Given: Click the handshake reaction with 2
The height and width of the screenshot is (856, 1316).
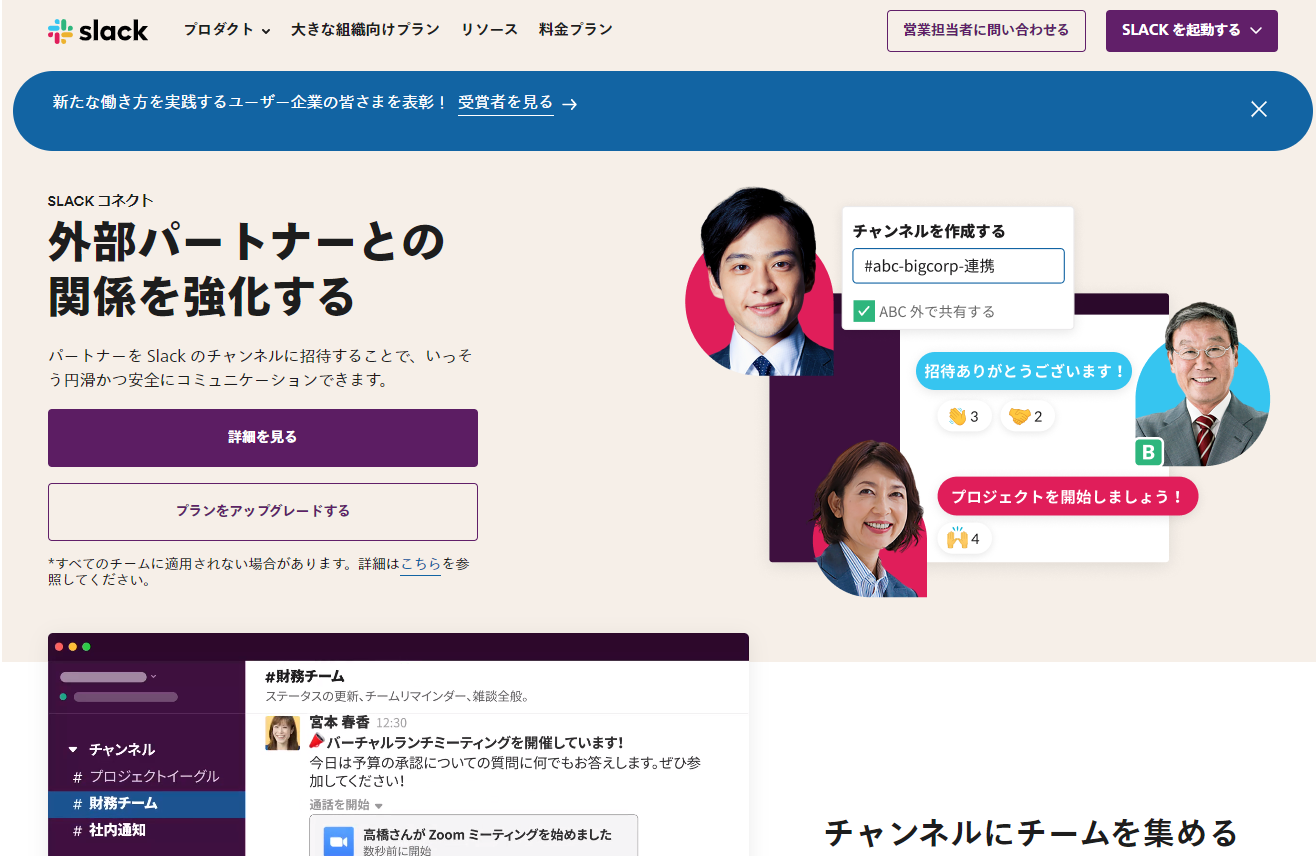Looking at the screenshot, I should (1026, 416).
